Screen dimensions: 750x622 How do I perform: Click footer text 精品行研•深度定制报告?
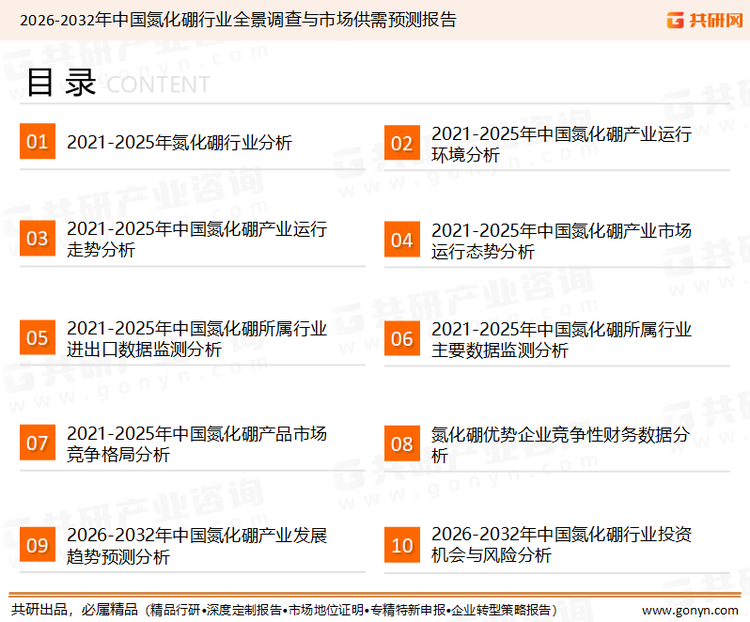[216, 610]
